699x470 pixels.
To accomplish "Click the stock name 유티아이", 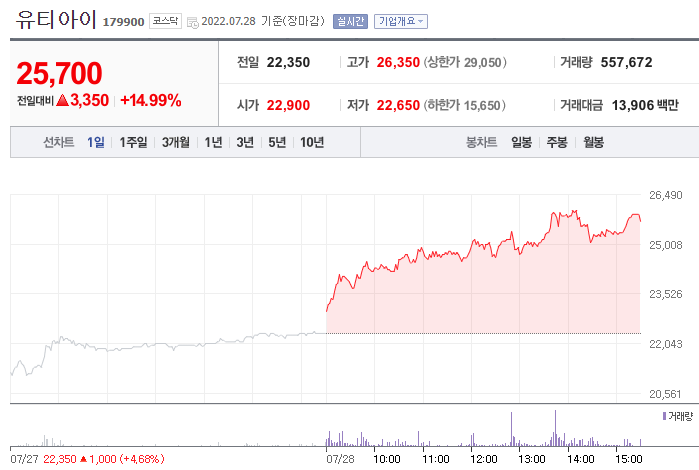I will point(56,20).
